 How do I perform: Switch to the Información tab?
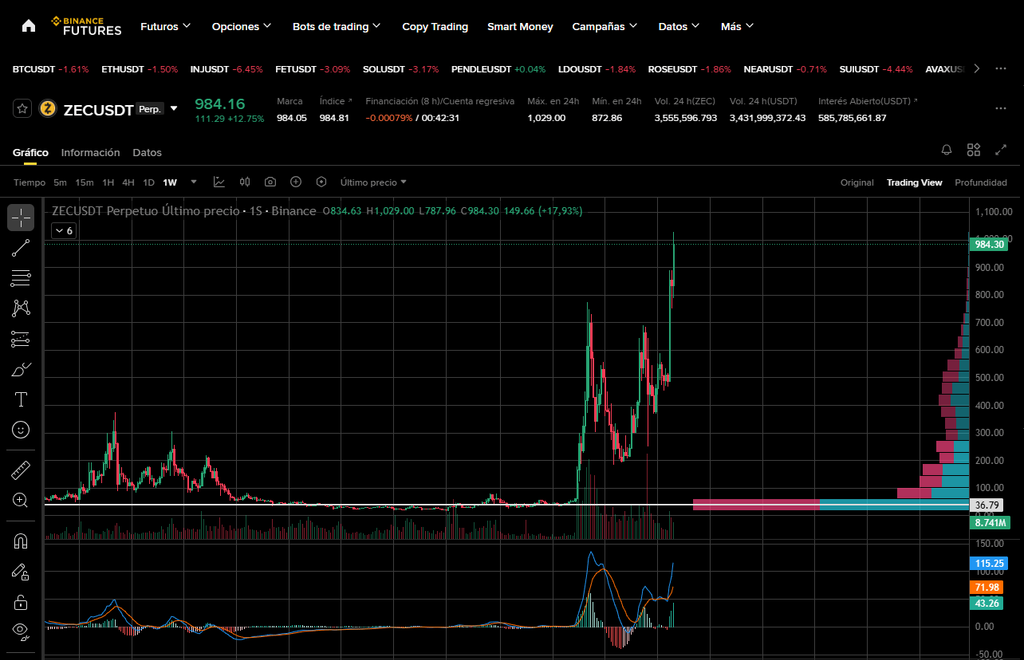click(x=91, y=153)
